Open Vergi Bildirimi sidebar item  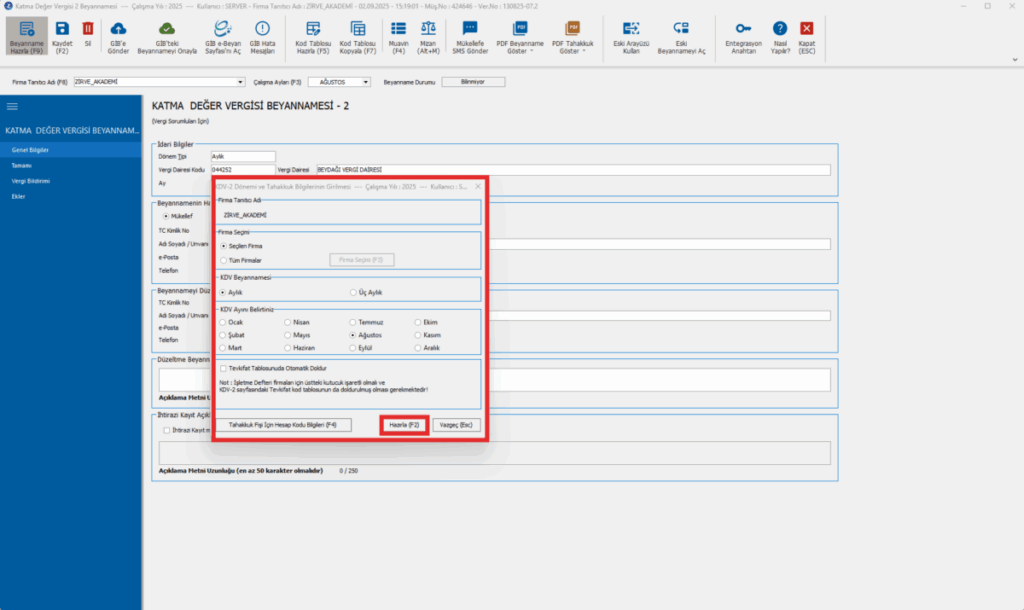tap(71, 181)
